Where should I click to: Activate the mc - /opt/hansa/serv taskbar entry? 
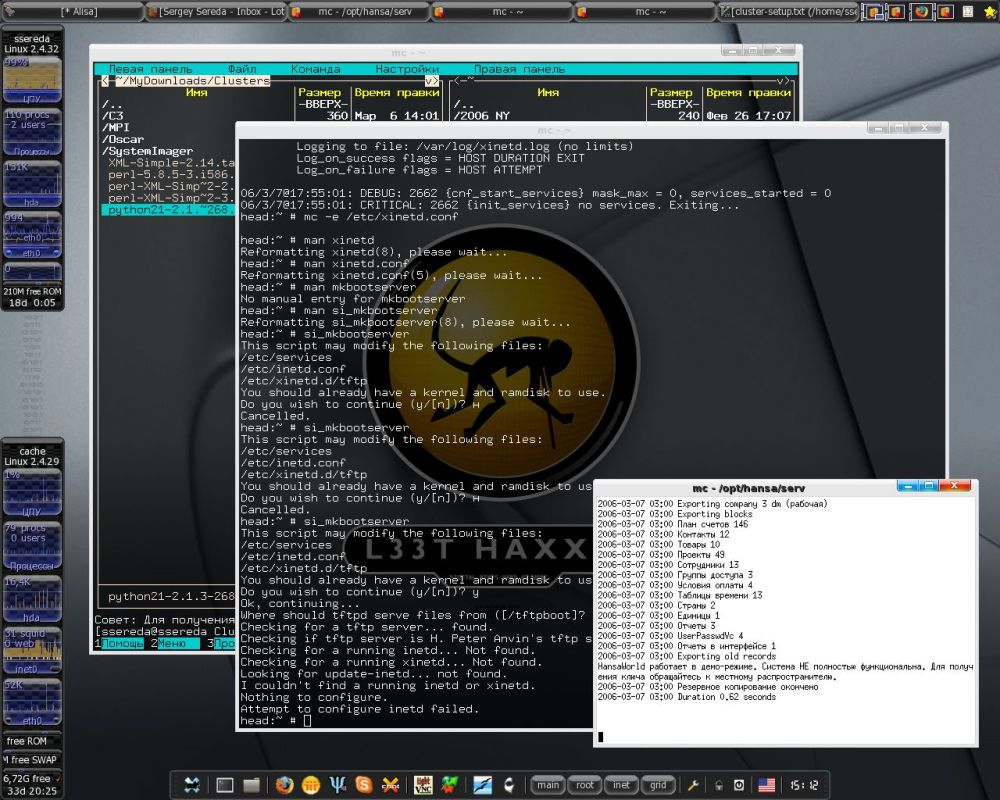359,11
